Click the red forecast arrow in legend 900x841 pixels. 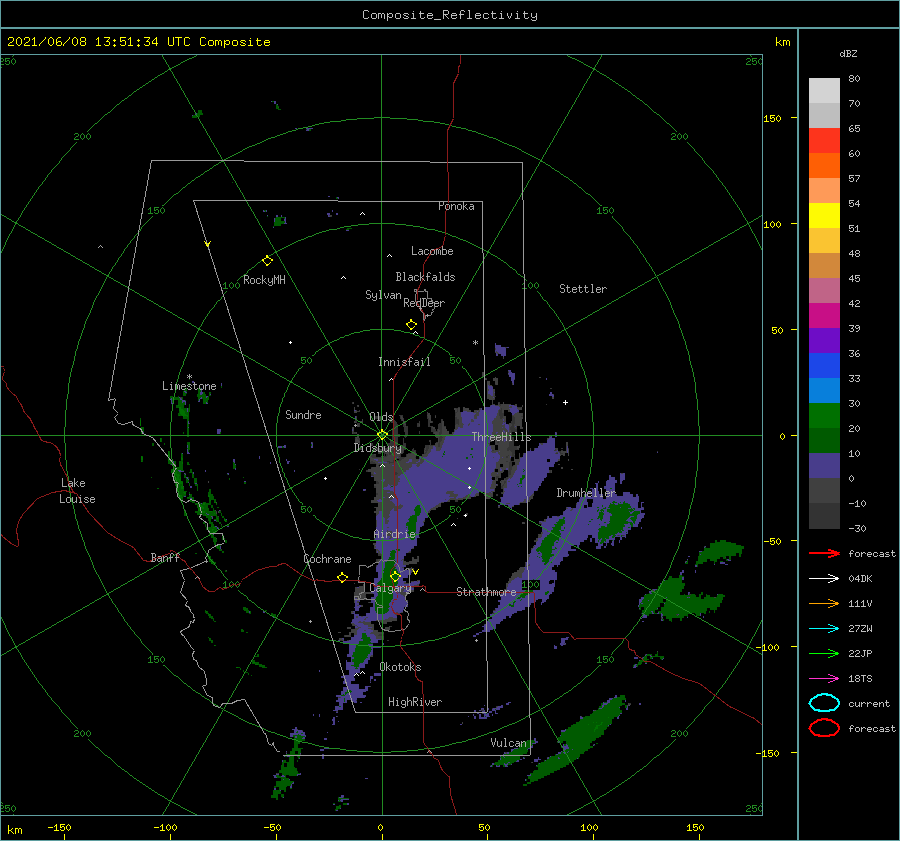click(x=824, y=553)
